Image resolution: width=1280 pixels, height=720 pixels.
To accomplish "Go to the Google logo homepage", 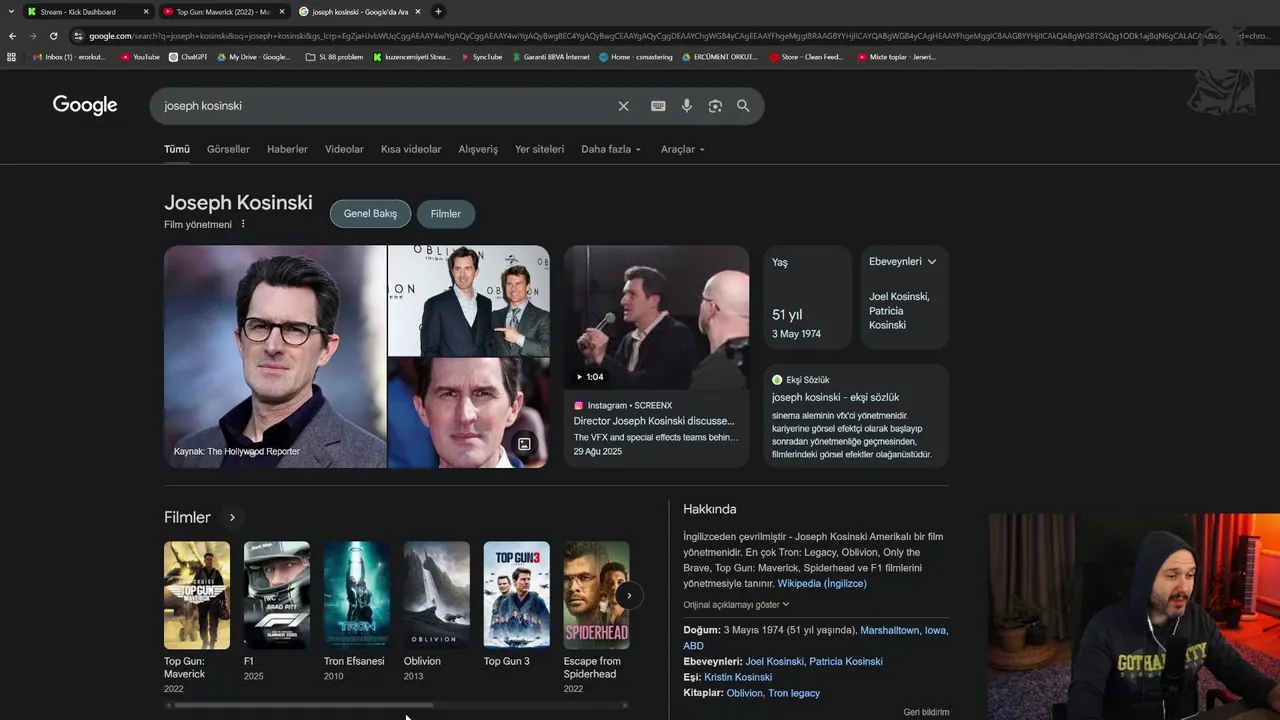I will click(x=85, y=106).
